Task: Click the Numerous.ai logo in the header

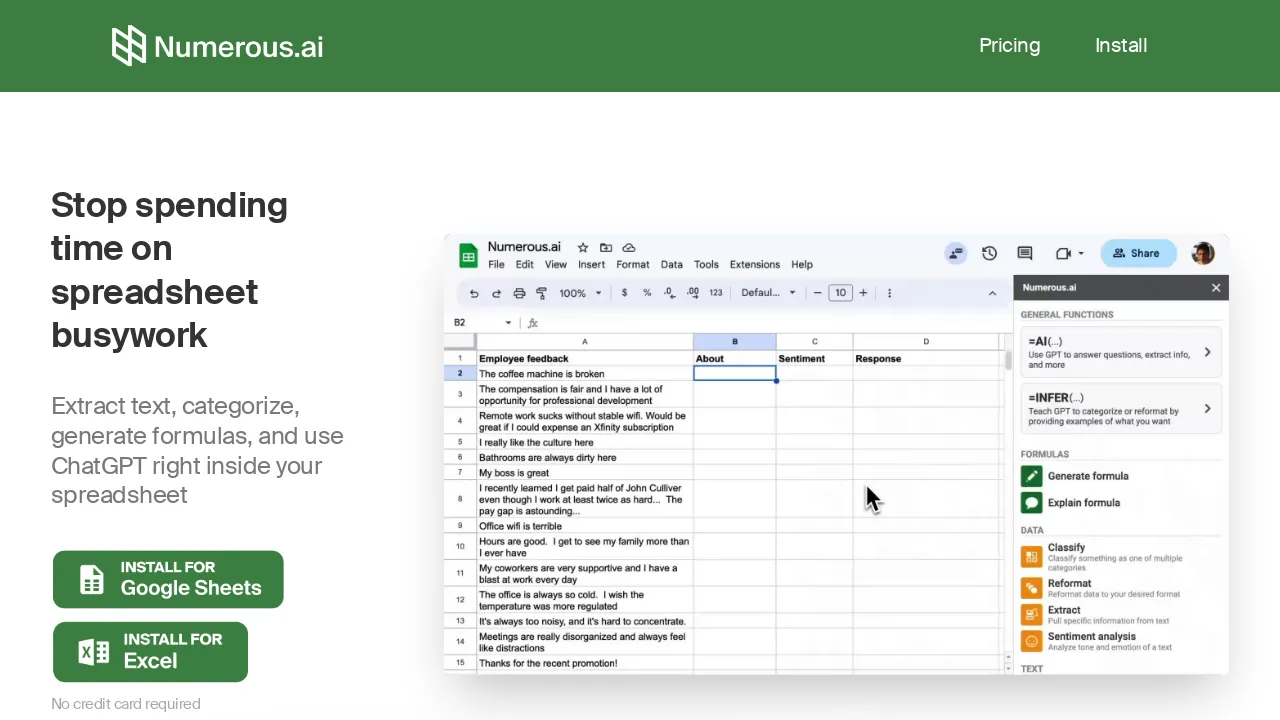Action: coord(217,46)
